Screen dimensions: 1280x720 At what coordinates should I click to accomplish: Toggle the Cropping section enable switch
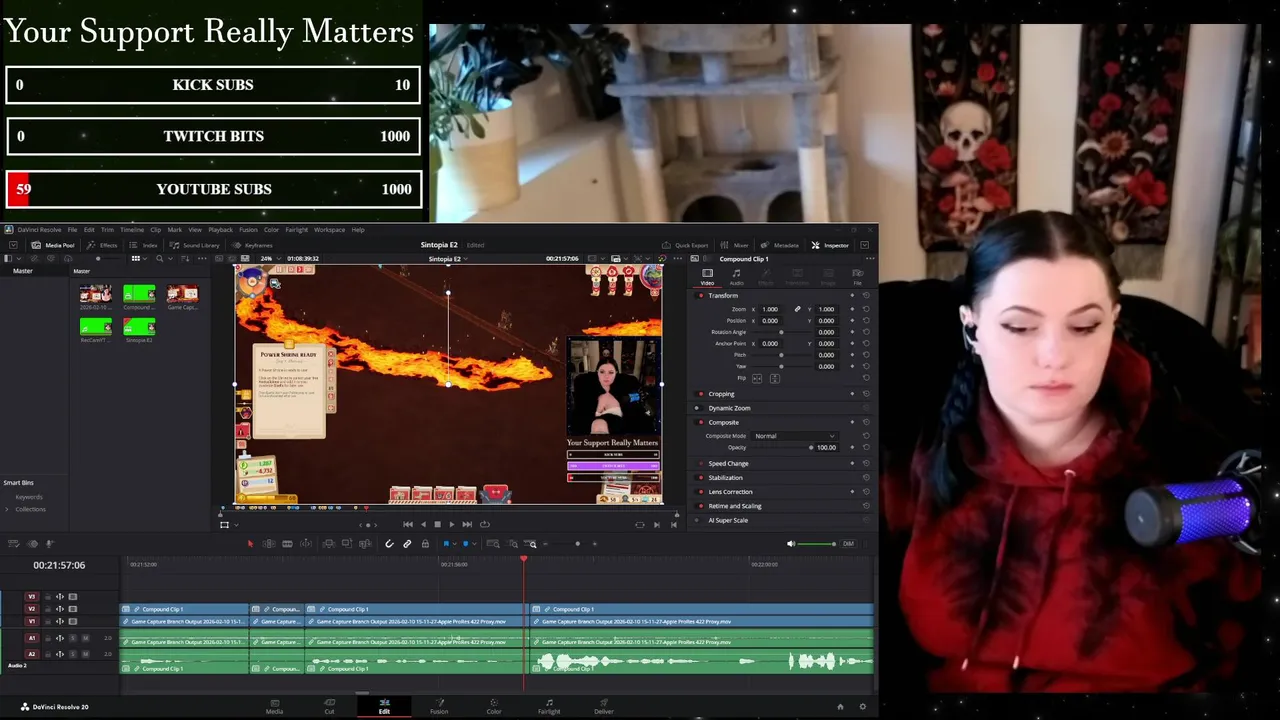701,394
